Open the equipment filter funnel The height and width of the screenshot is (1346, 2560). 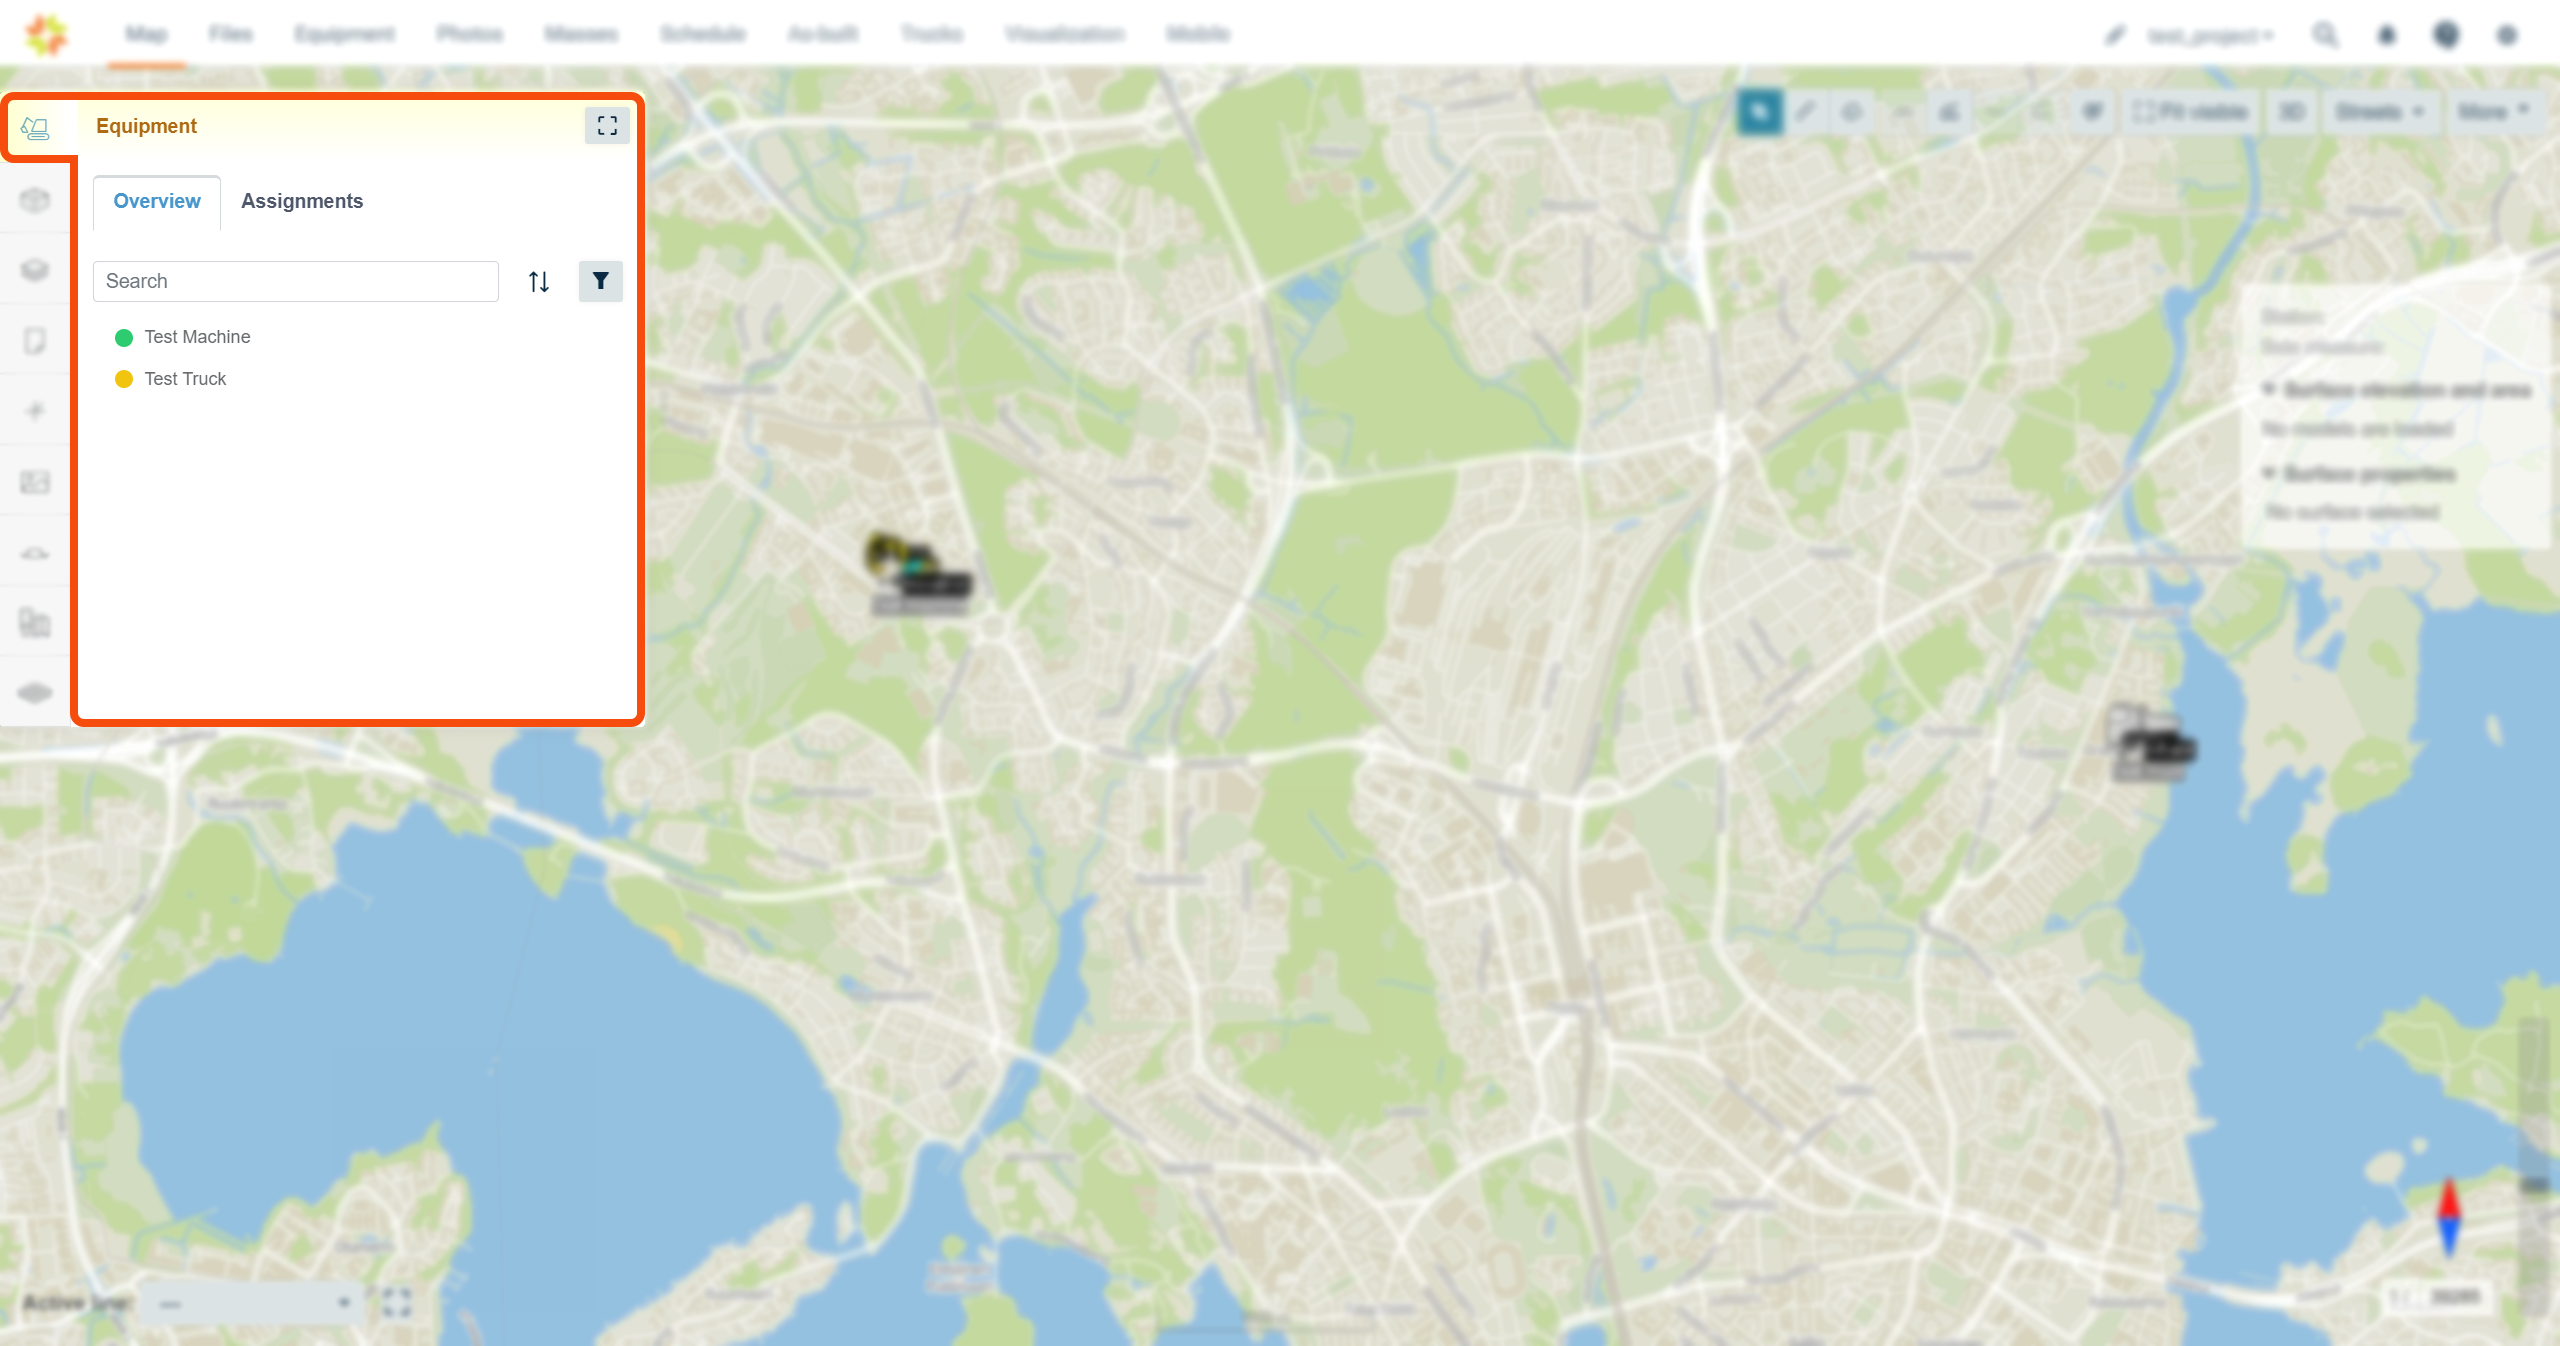click(601, 281)
